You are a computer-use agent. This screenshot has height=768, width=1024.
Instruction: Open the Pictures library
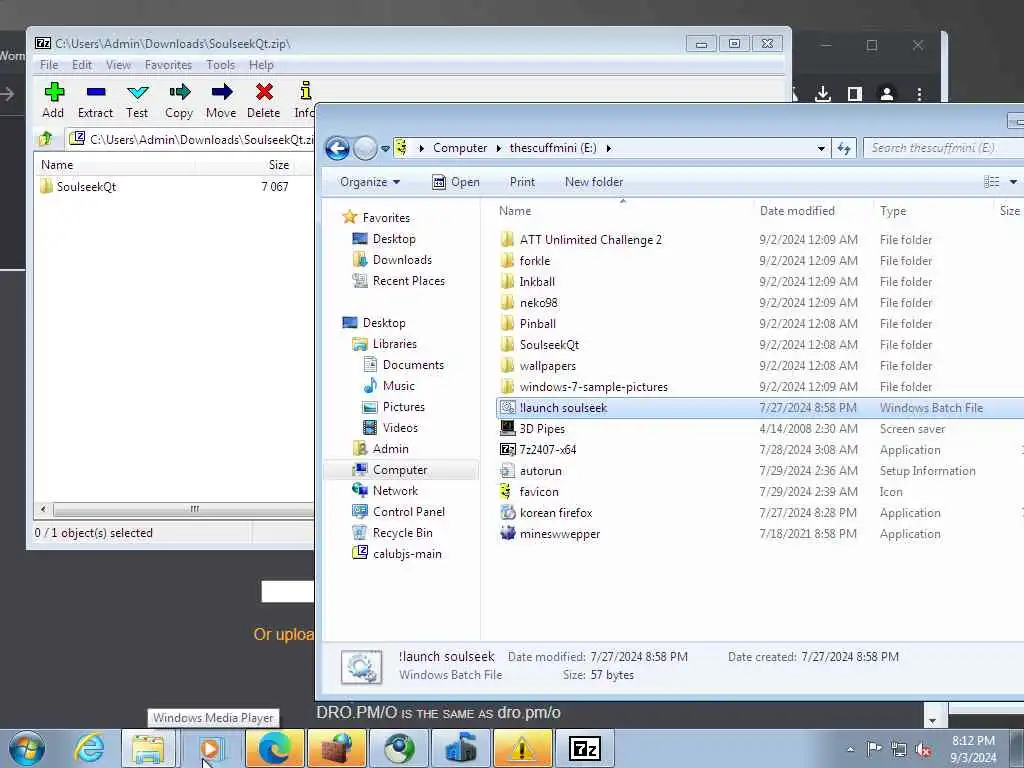tap(403, 407)
